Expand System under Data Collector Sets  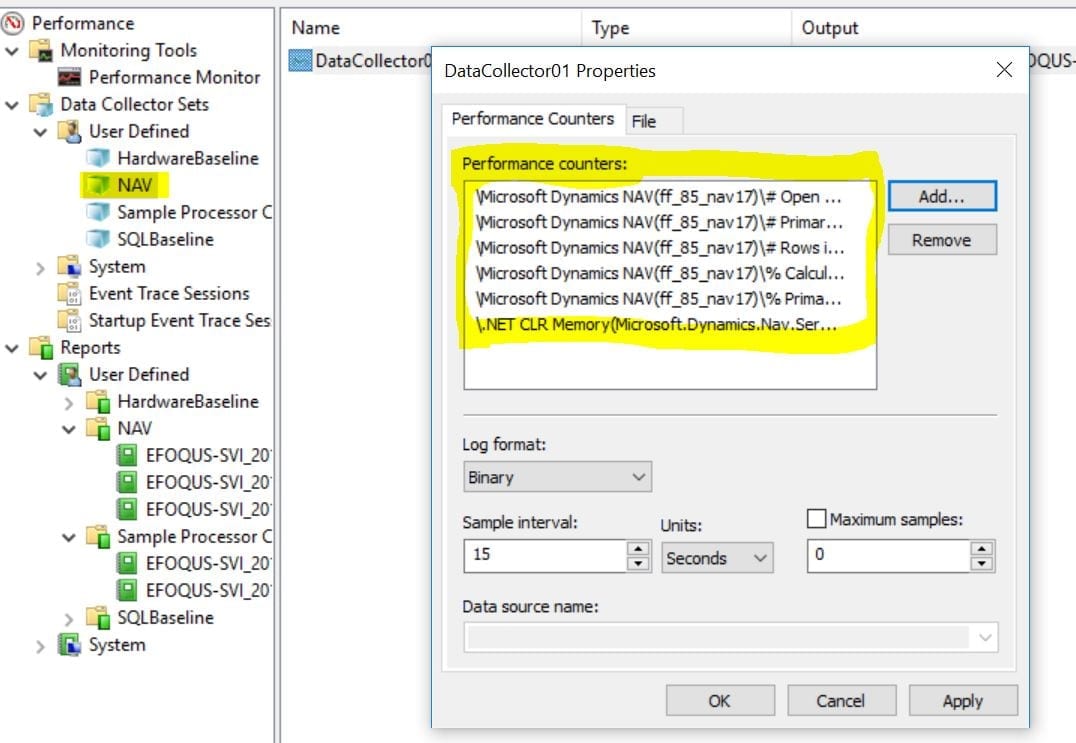pos(40,268)
